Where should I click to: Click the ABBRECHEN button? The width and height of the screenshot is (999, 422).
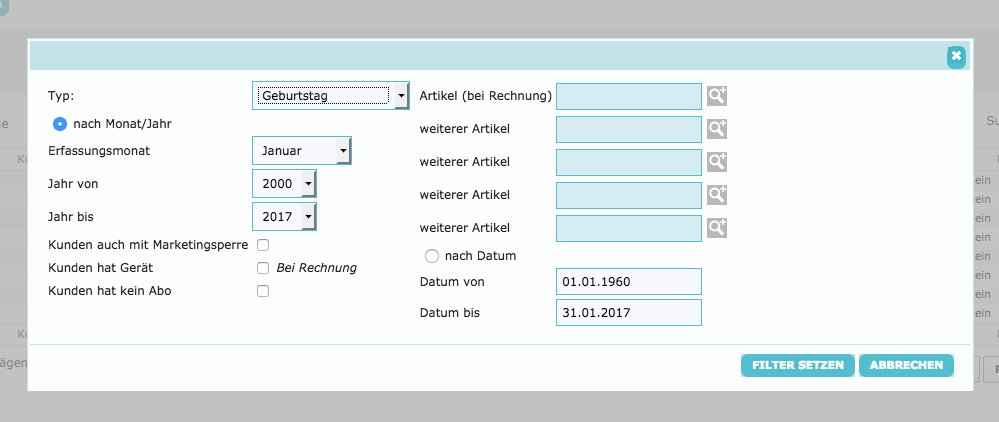tap(906, 366)
